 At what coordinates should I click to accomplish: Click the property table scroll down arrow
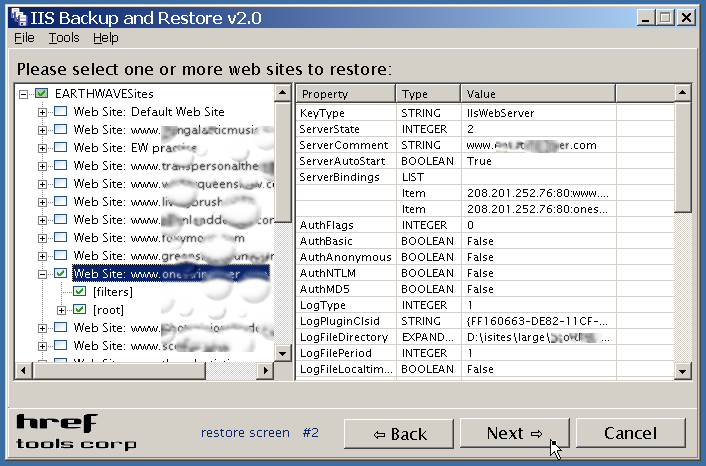[x=683, y=371]
